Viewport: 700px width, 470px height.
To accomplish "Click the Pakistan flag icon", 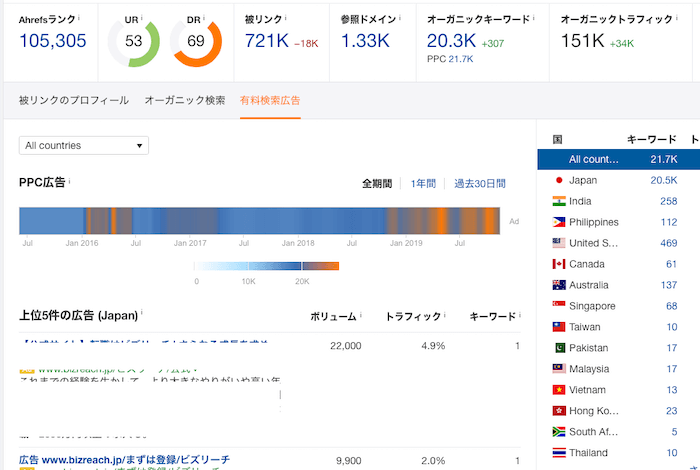I will tap(560, 348).
